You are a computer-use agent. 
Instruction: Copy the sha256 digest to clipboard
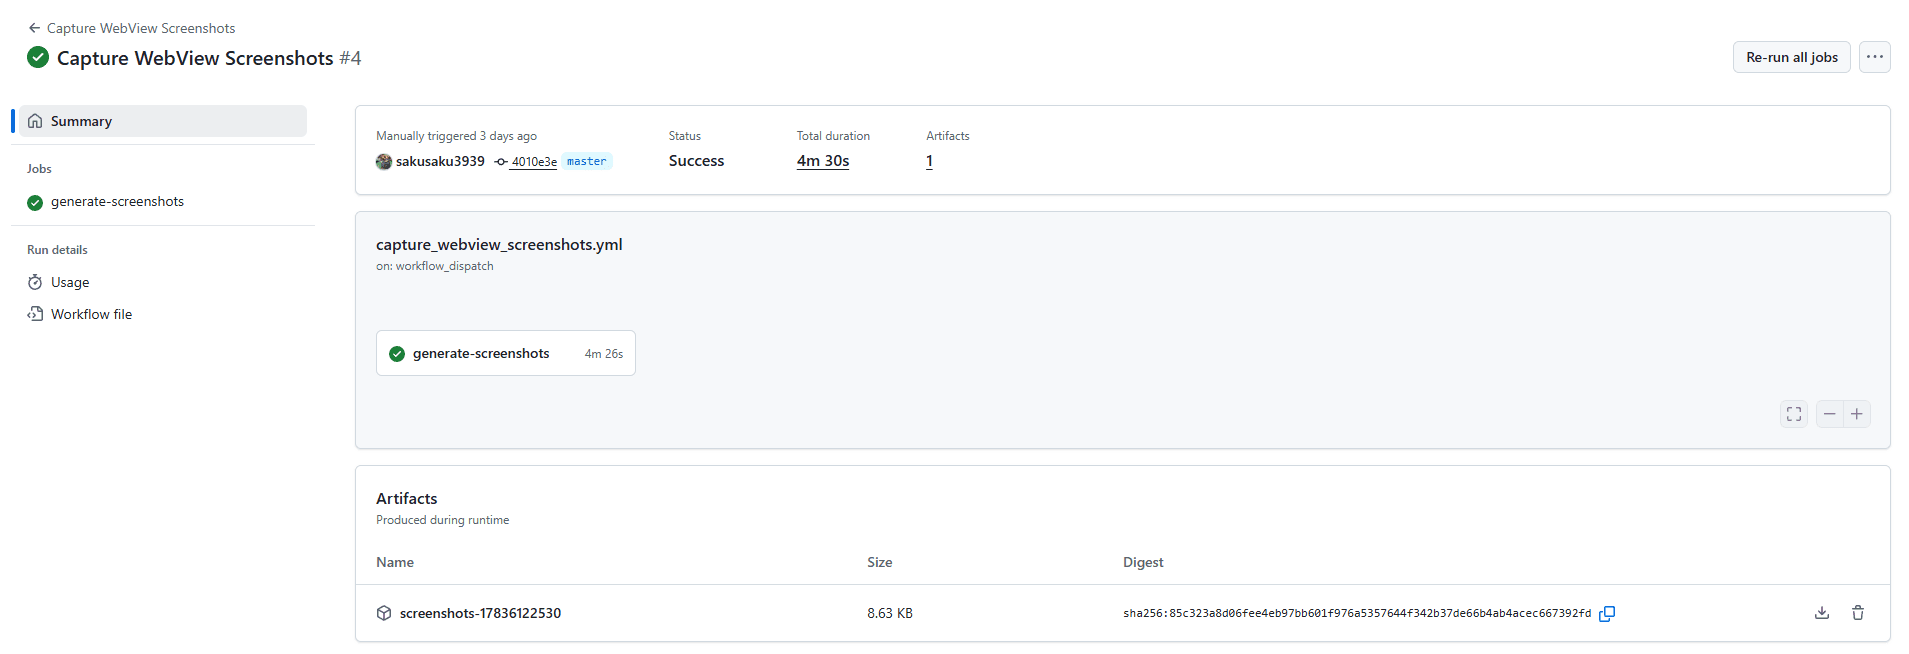click(1606, 614)
